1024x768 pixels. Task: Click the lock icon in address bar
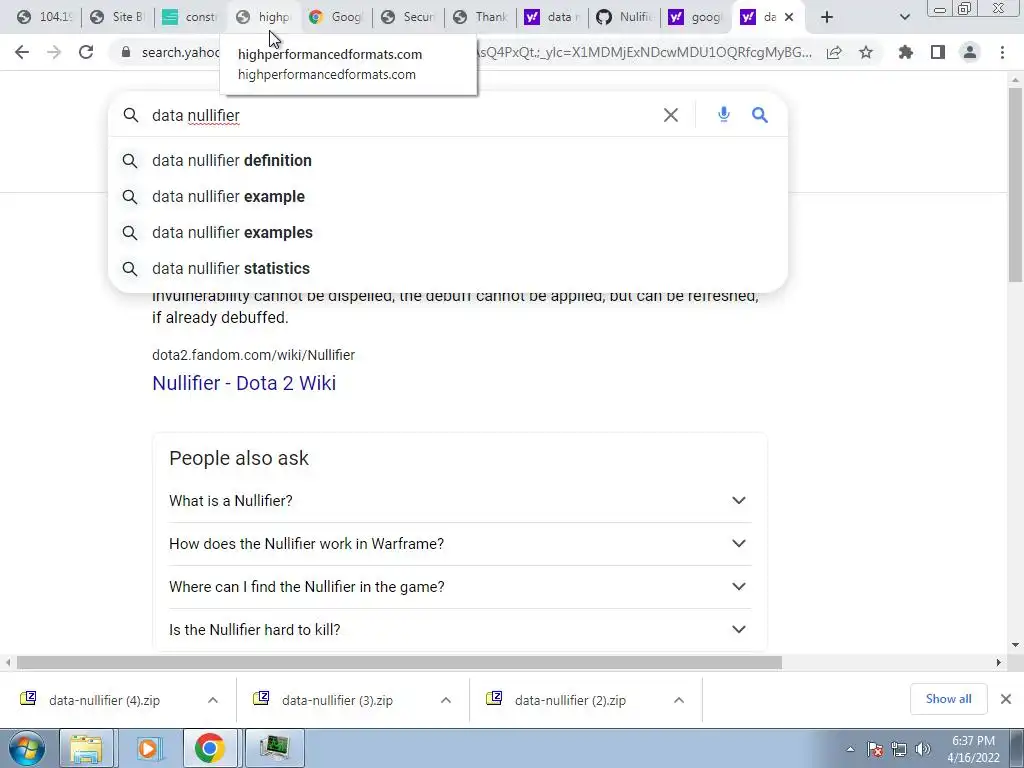(126, 52)
